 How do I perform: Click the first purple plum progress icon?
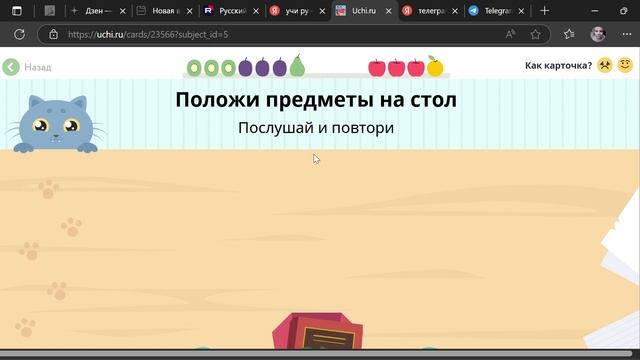tap(245, 67)
